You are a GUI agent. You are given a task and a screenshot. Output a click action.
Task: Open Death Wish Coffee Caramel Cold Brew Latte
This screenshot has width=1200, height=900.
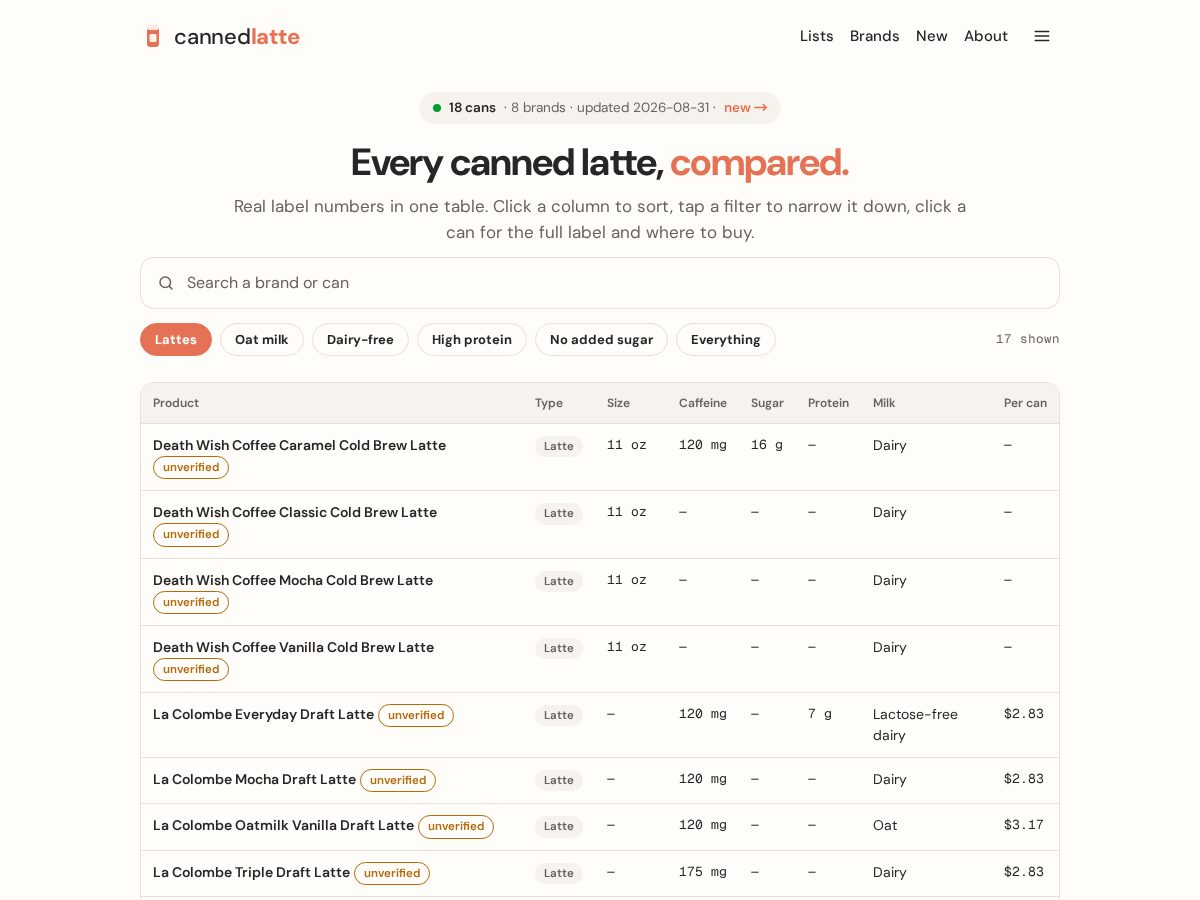tap(299, 445)
